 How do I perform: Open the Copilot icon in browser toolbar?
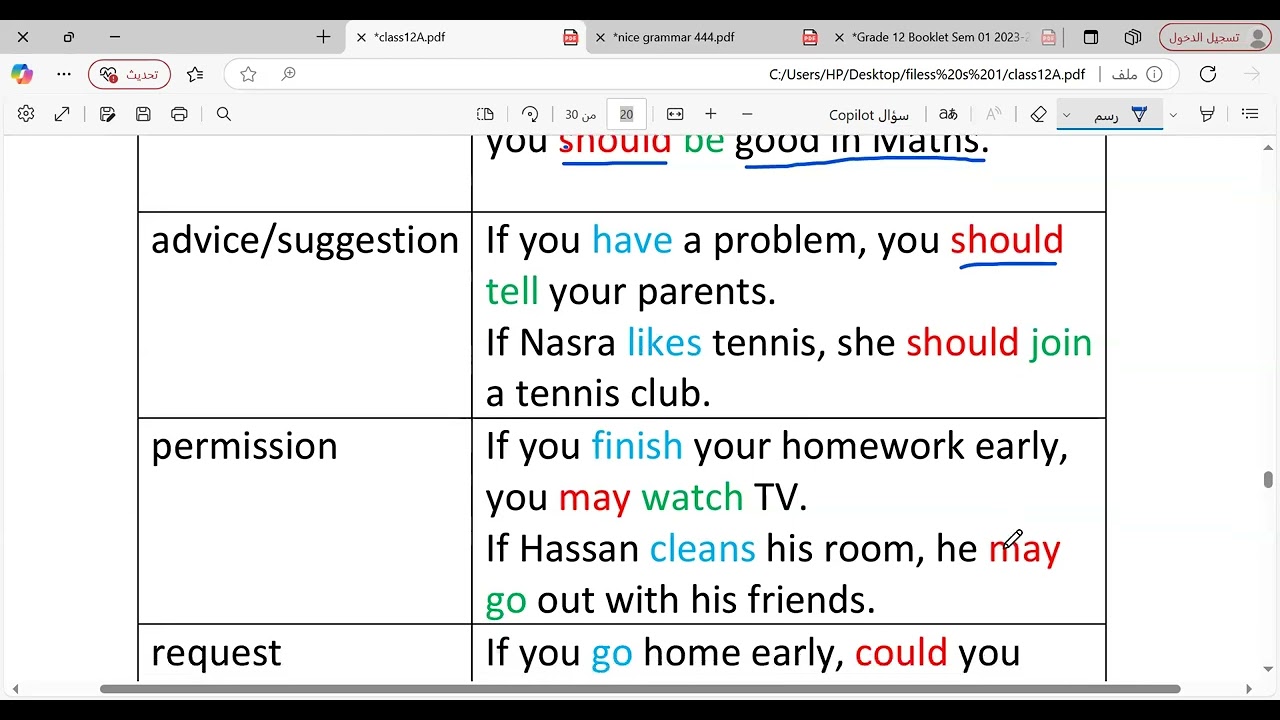(x=22, y=74)
